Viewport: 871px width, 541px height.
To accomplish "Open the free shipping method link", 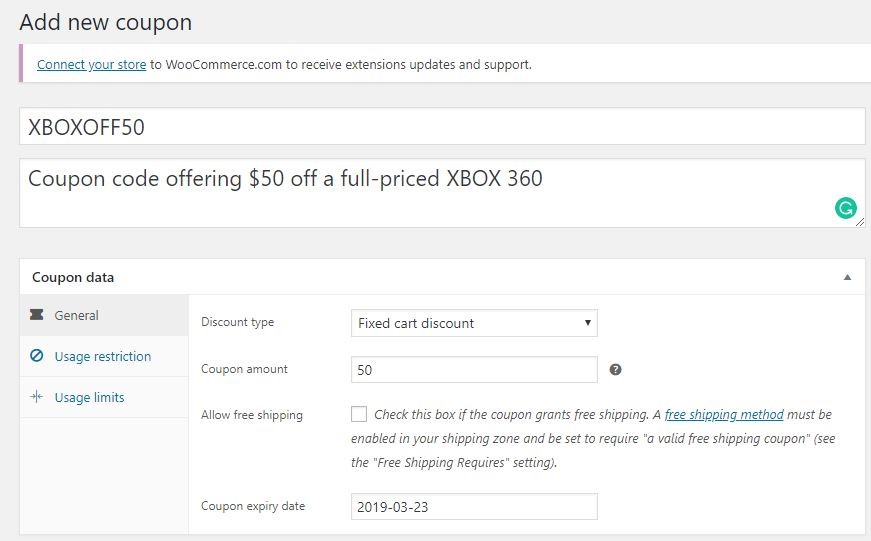I will pos(724,414).
